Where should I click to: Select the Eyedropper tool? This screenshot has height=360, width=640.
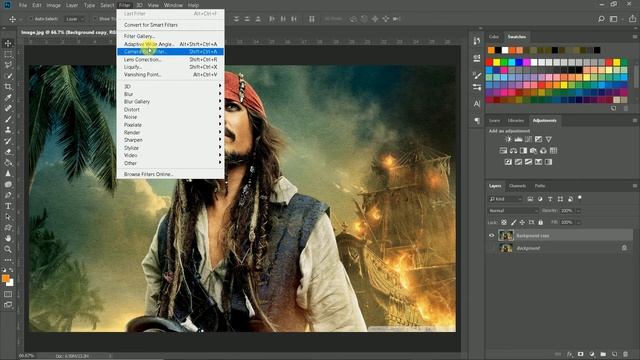pos(8,97)
